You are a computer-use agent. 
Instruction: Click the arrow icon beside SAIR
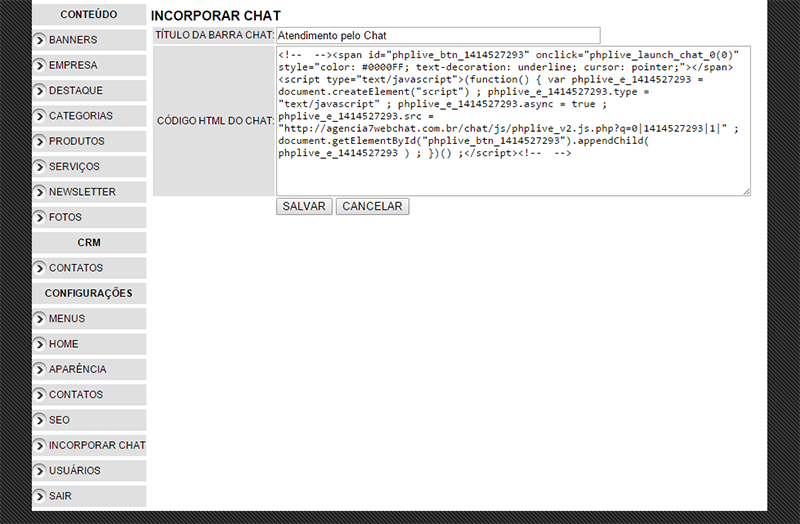pos(39,496)
